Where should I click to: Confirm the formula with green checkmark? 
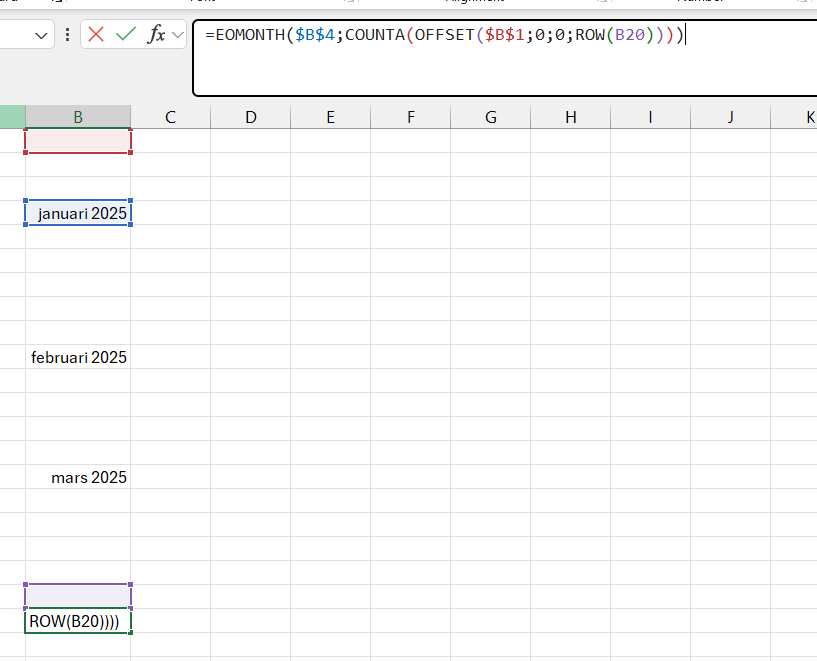click(x=126, y=35)
